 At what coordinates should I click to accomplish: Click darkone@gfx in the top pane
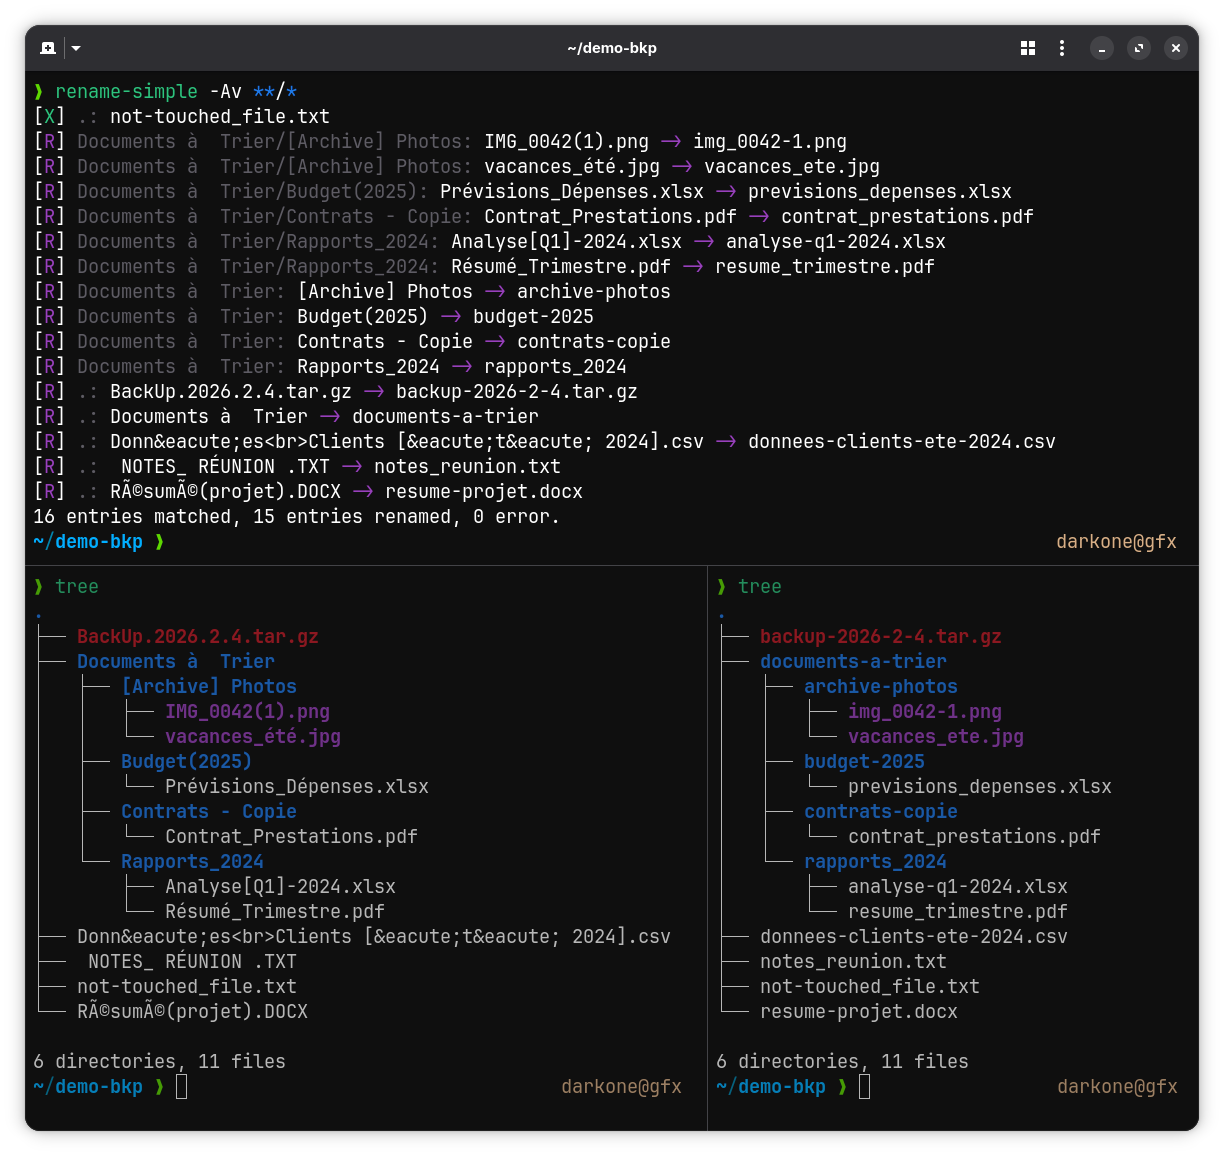point(1116,542)
